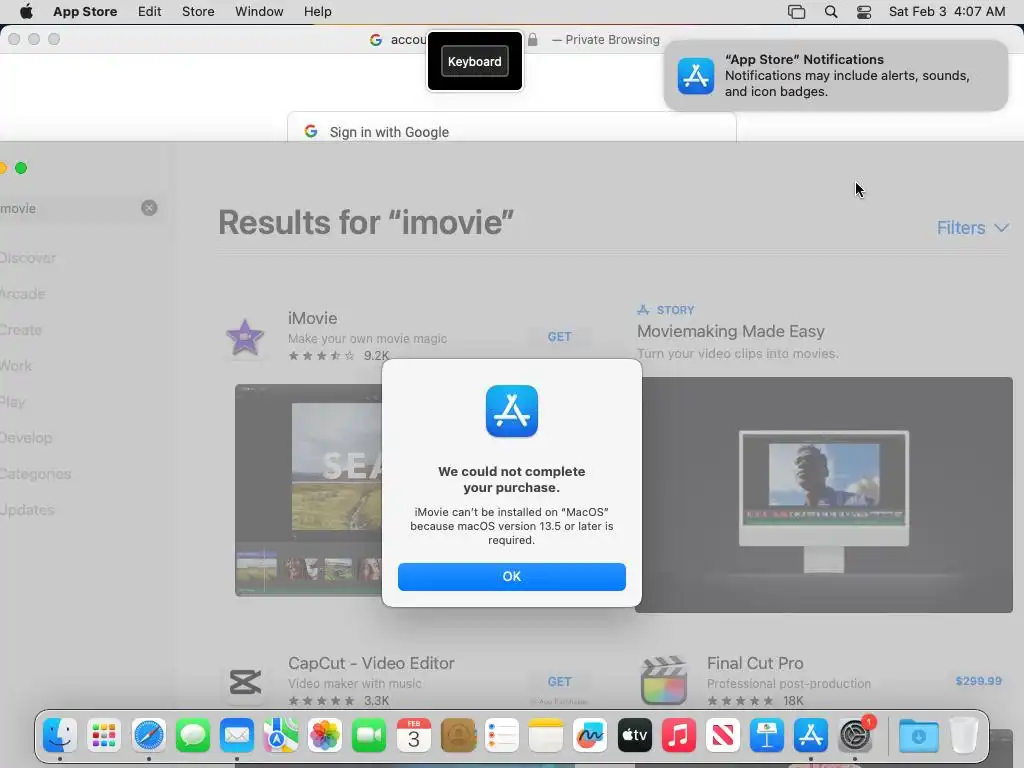This screenshot has height=768, width=1024.
Task: Click the iMovie star app icon
Action: pyautogui.click(x=245, y=337)
